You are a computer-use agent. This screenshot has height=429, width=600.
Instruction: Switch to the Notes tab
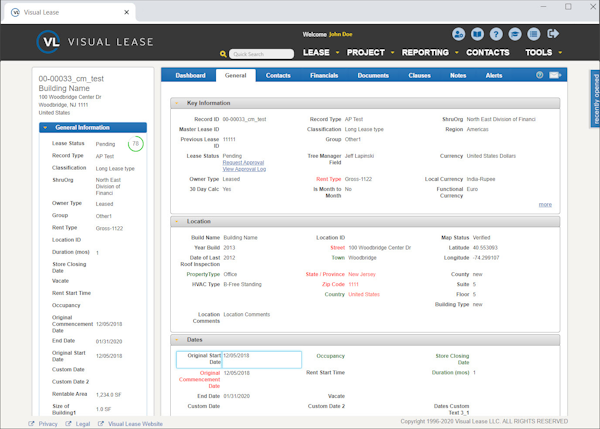coord(458,75)
